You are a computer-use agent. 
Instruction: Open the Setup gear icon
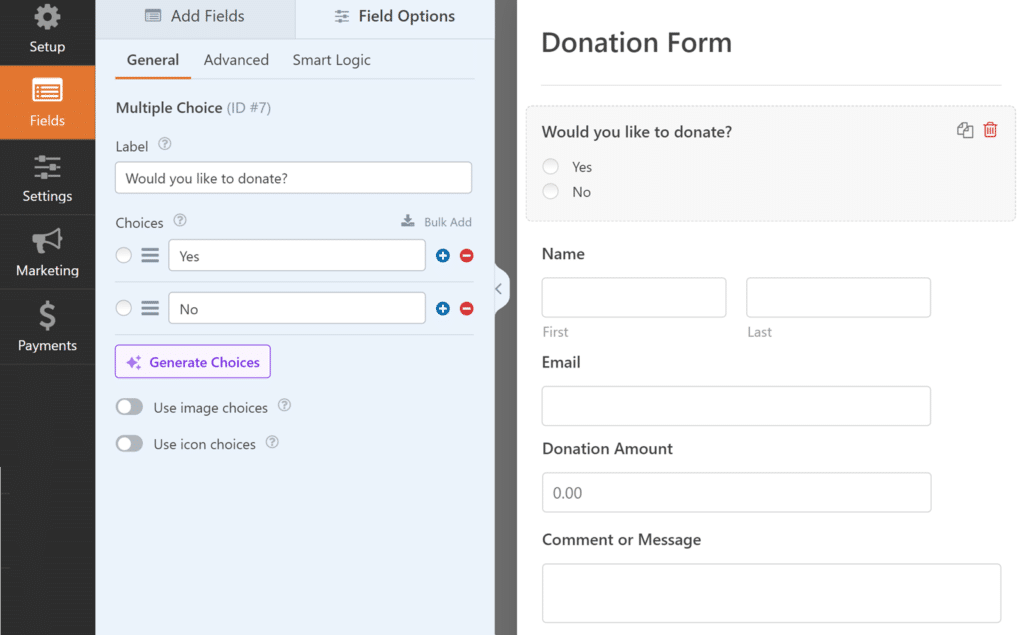tap(47, 18)
